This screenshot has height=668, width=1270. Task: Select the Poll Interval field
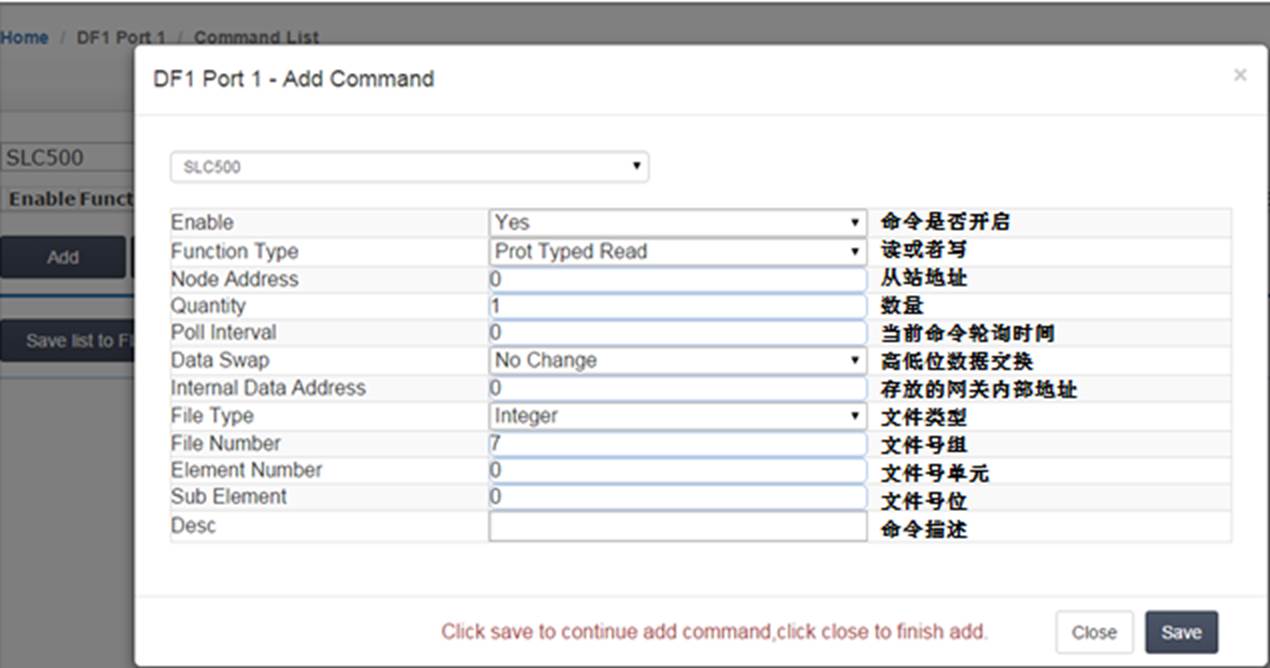tap(678, 333)
